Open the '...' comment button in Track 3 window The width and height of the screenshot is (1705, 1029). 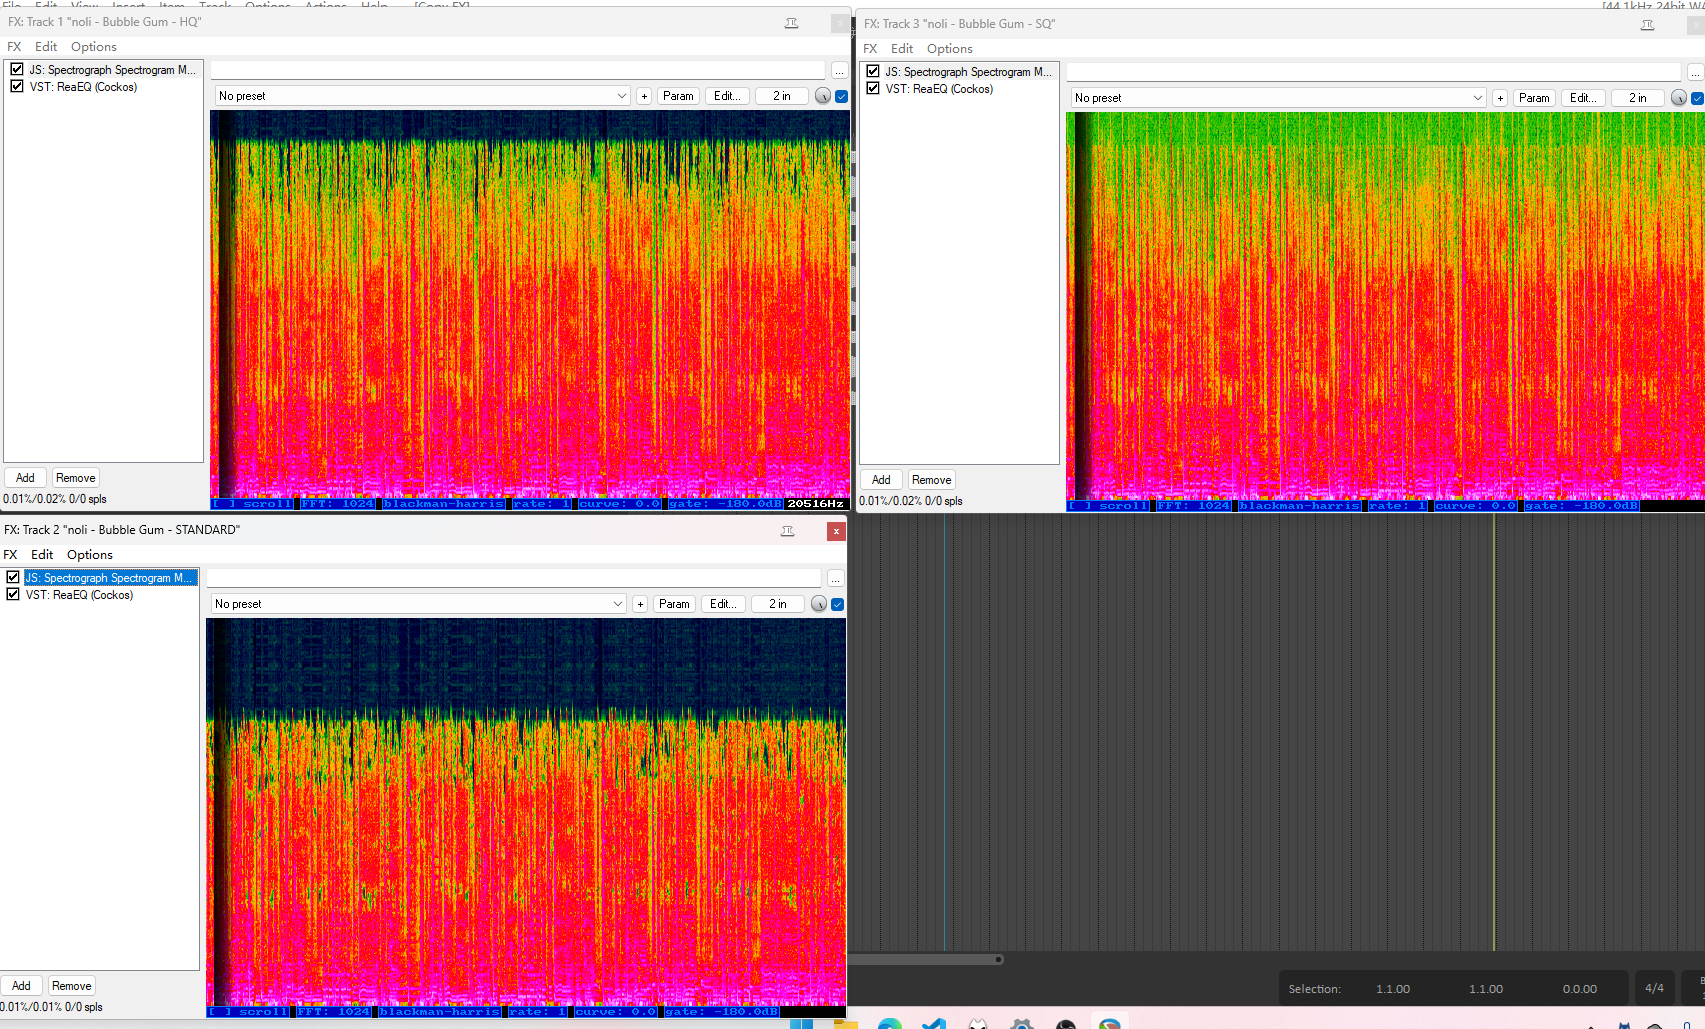point(1695,73)
